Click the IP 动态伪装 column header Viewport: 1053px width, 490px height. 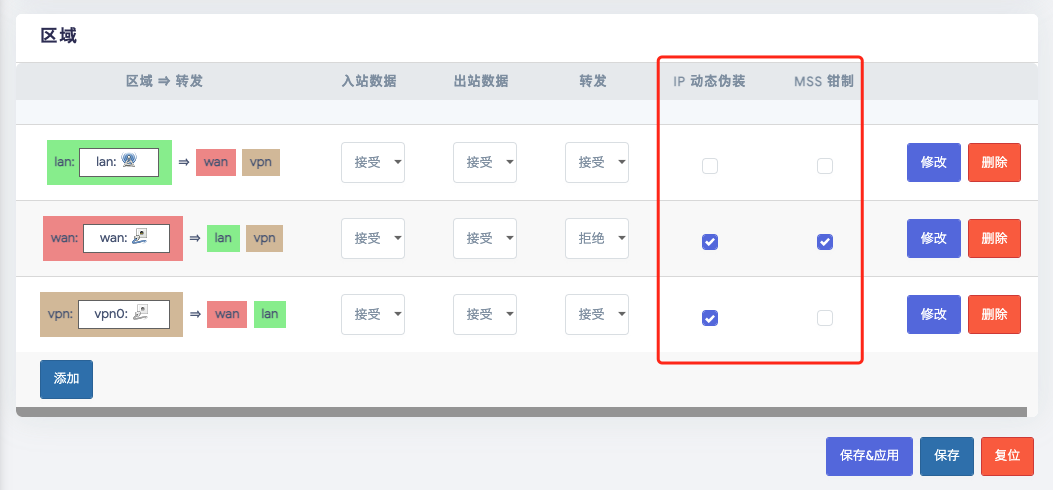[x=710, y=81]
